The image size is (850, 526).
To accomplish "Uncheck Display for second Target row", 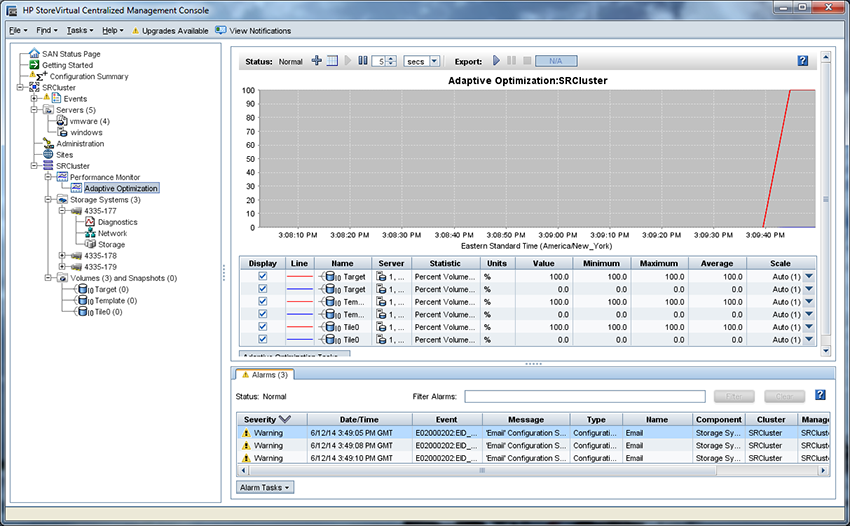I will (x=262, y=289).
